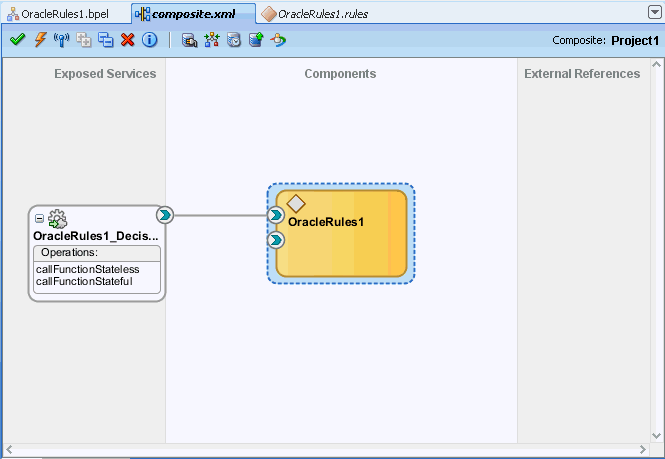Image resolution: width=665 pixels, height=459 pixels.
Task: Select the callFunctionStateless operation
Action: click(x=87, y=269)
